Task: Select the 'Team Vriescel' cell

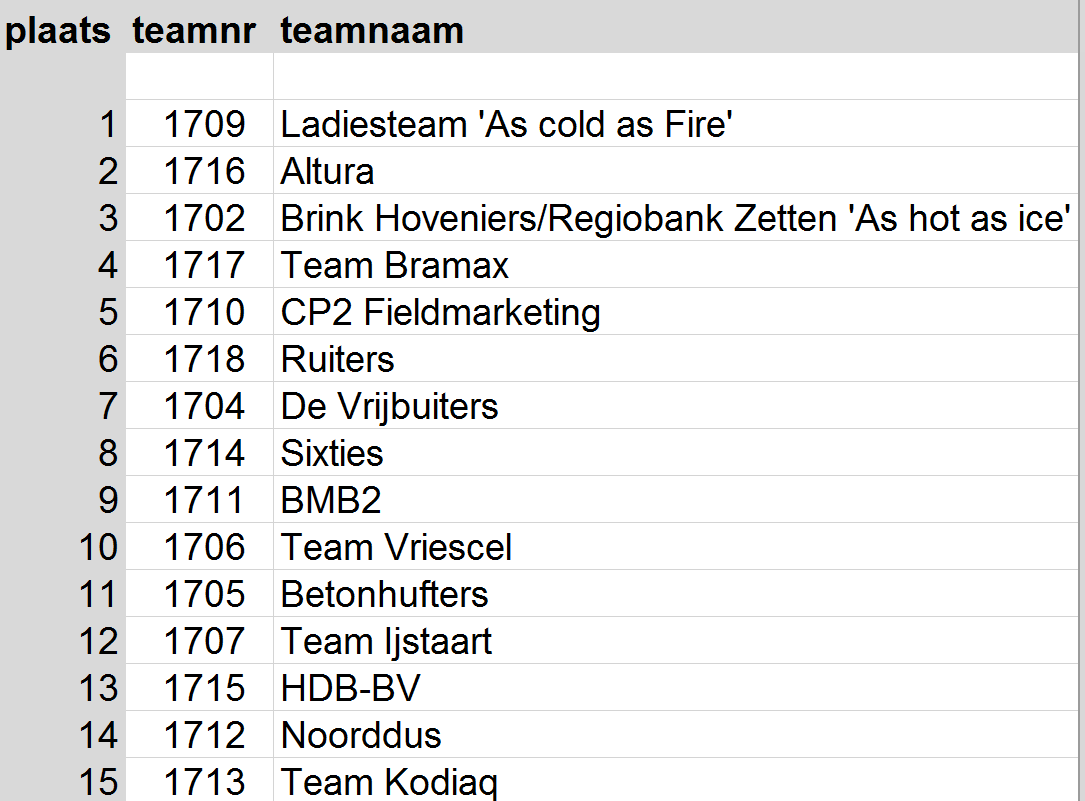Action: point(396,547)
